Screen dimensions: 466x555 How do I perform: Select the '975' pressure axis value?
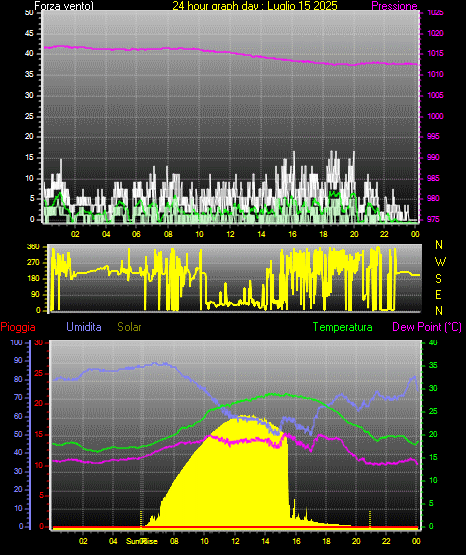[x=433, y=219]
